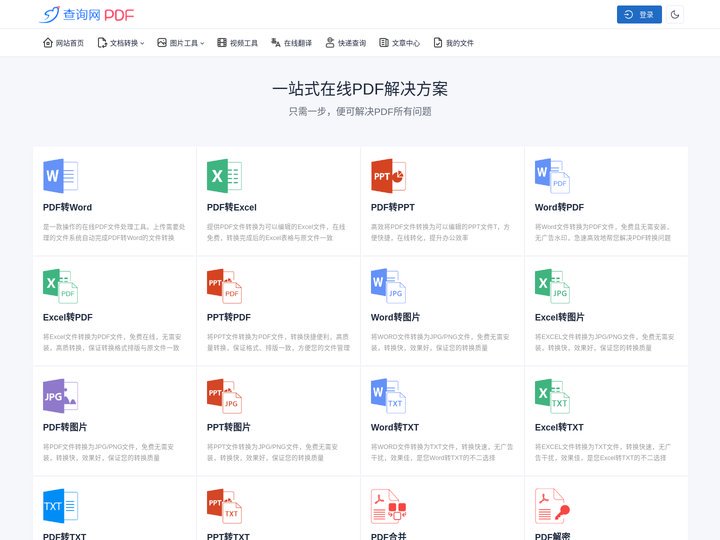Open 快递查询 menu item
The height and width of the screenshot is (540, 720).
(346, 43)
